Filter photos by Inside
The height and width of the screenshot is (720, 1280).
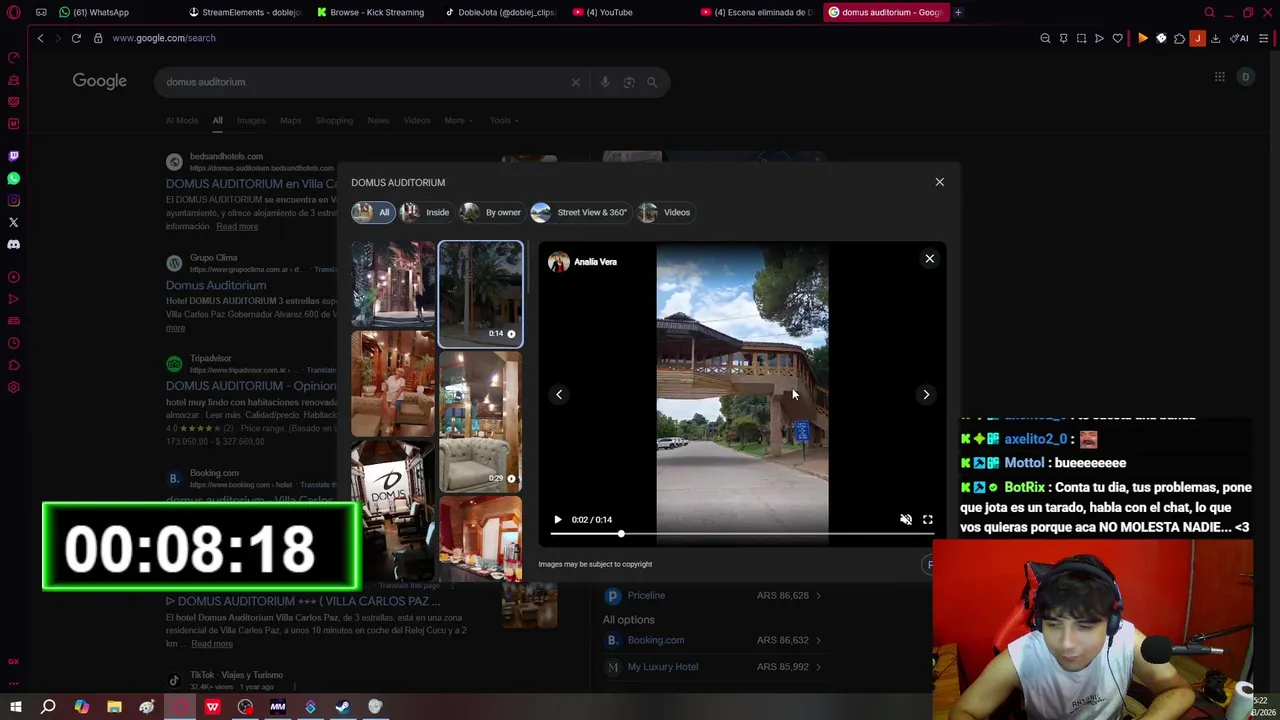point(426,212)
